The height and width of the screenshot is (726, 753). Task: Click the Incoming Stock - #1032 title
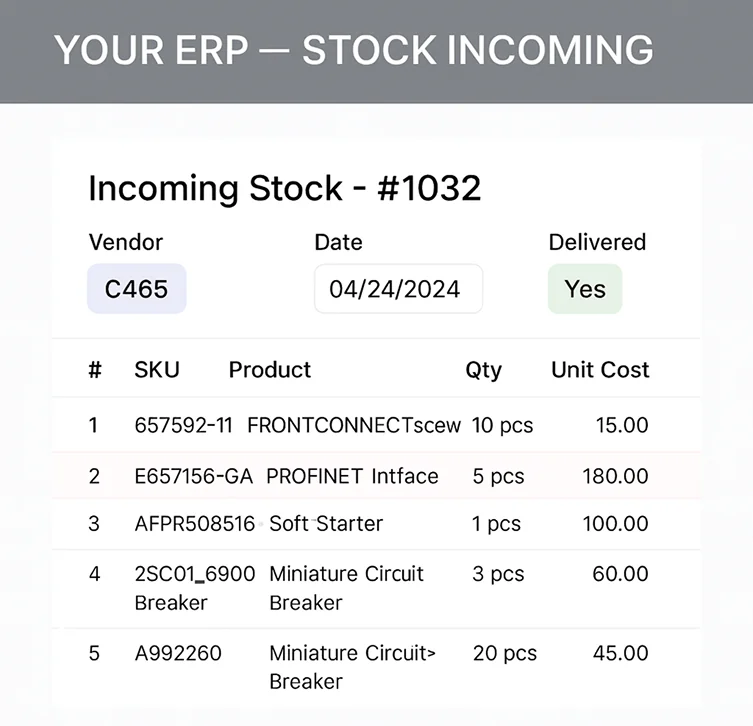(285, 188)
